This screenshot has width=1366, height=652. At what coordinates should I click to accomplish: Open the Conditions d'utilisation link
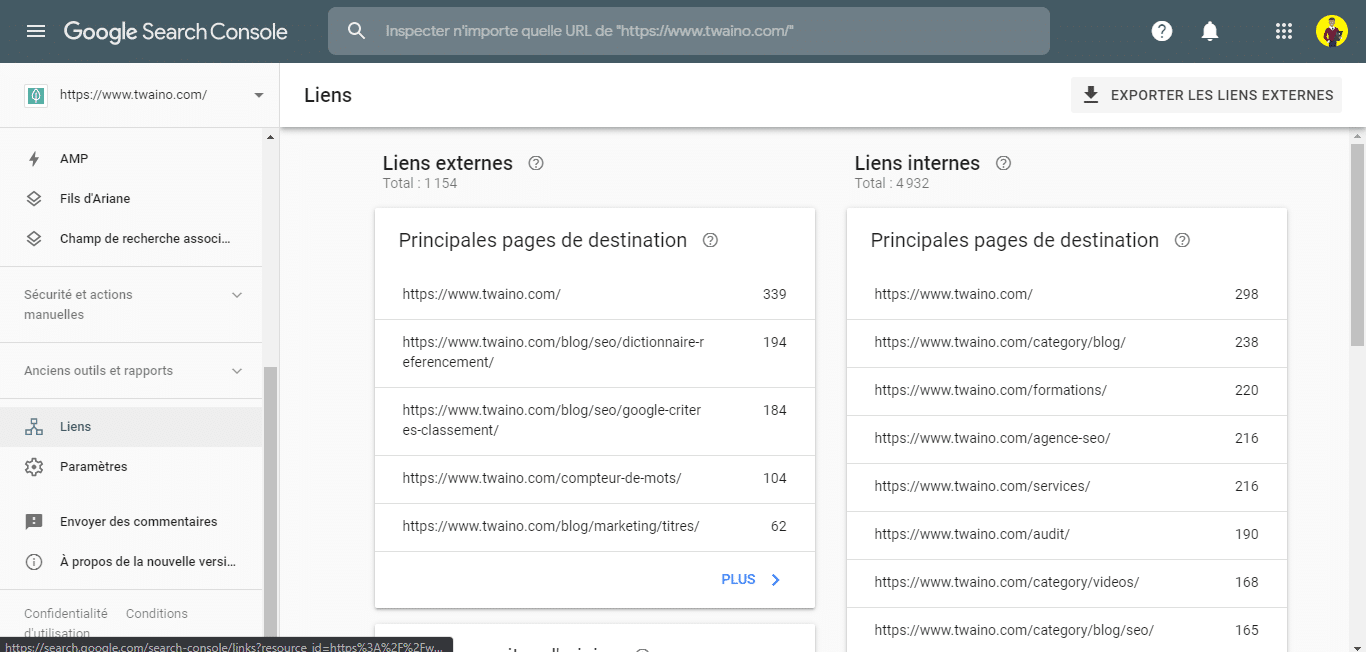tap(157, 614)
